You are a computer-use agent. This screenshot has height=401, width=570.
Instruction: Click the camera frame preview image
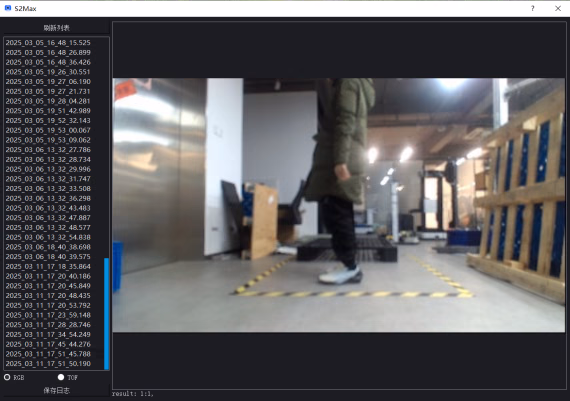[x=339, y=205]
